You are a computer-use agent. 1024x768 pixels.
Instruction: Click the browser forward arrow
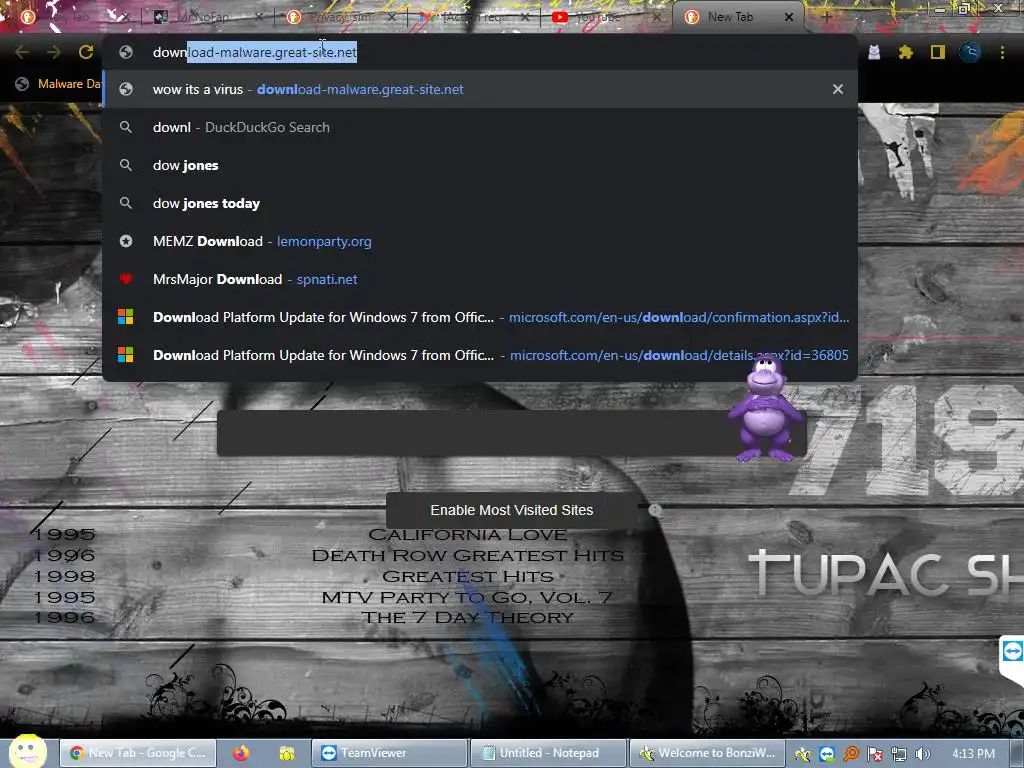coord(54,52)
